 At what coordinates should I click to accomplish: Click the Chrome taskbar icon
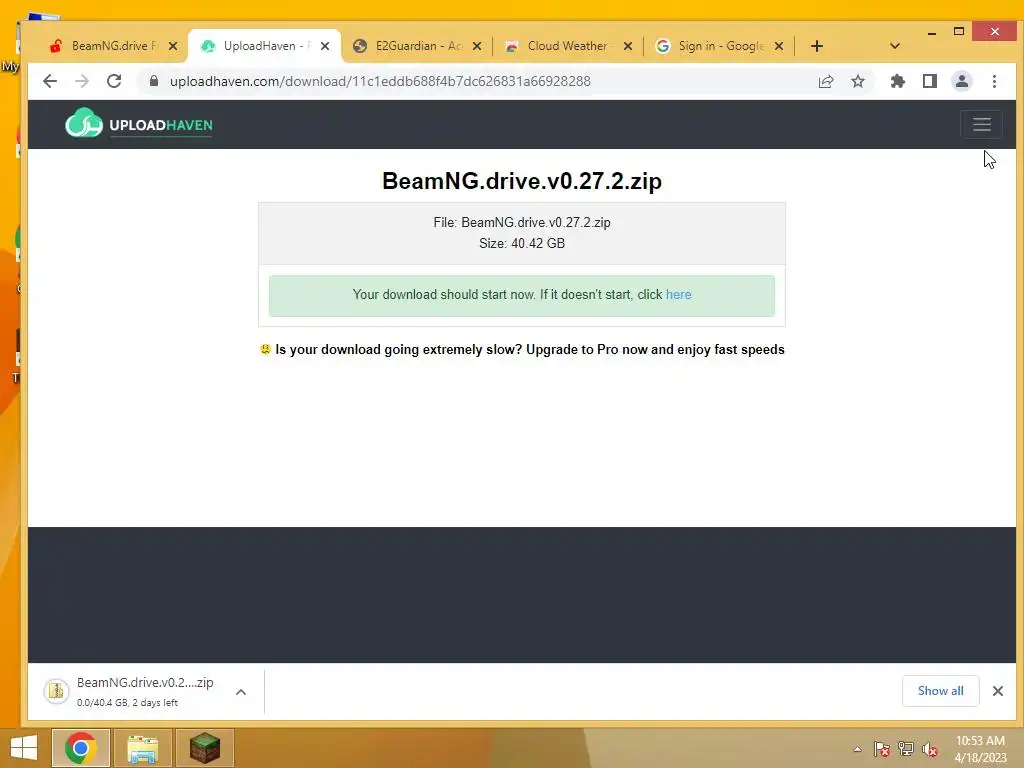[x=81, y=748]
